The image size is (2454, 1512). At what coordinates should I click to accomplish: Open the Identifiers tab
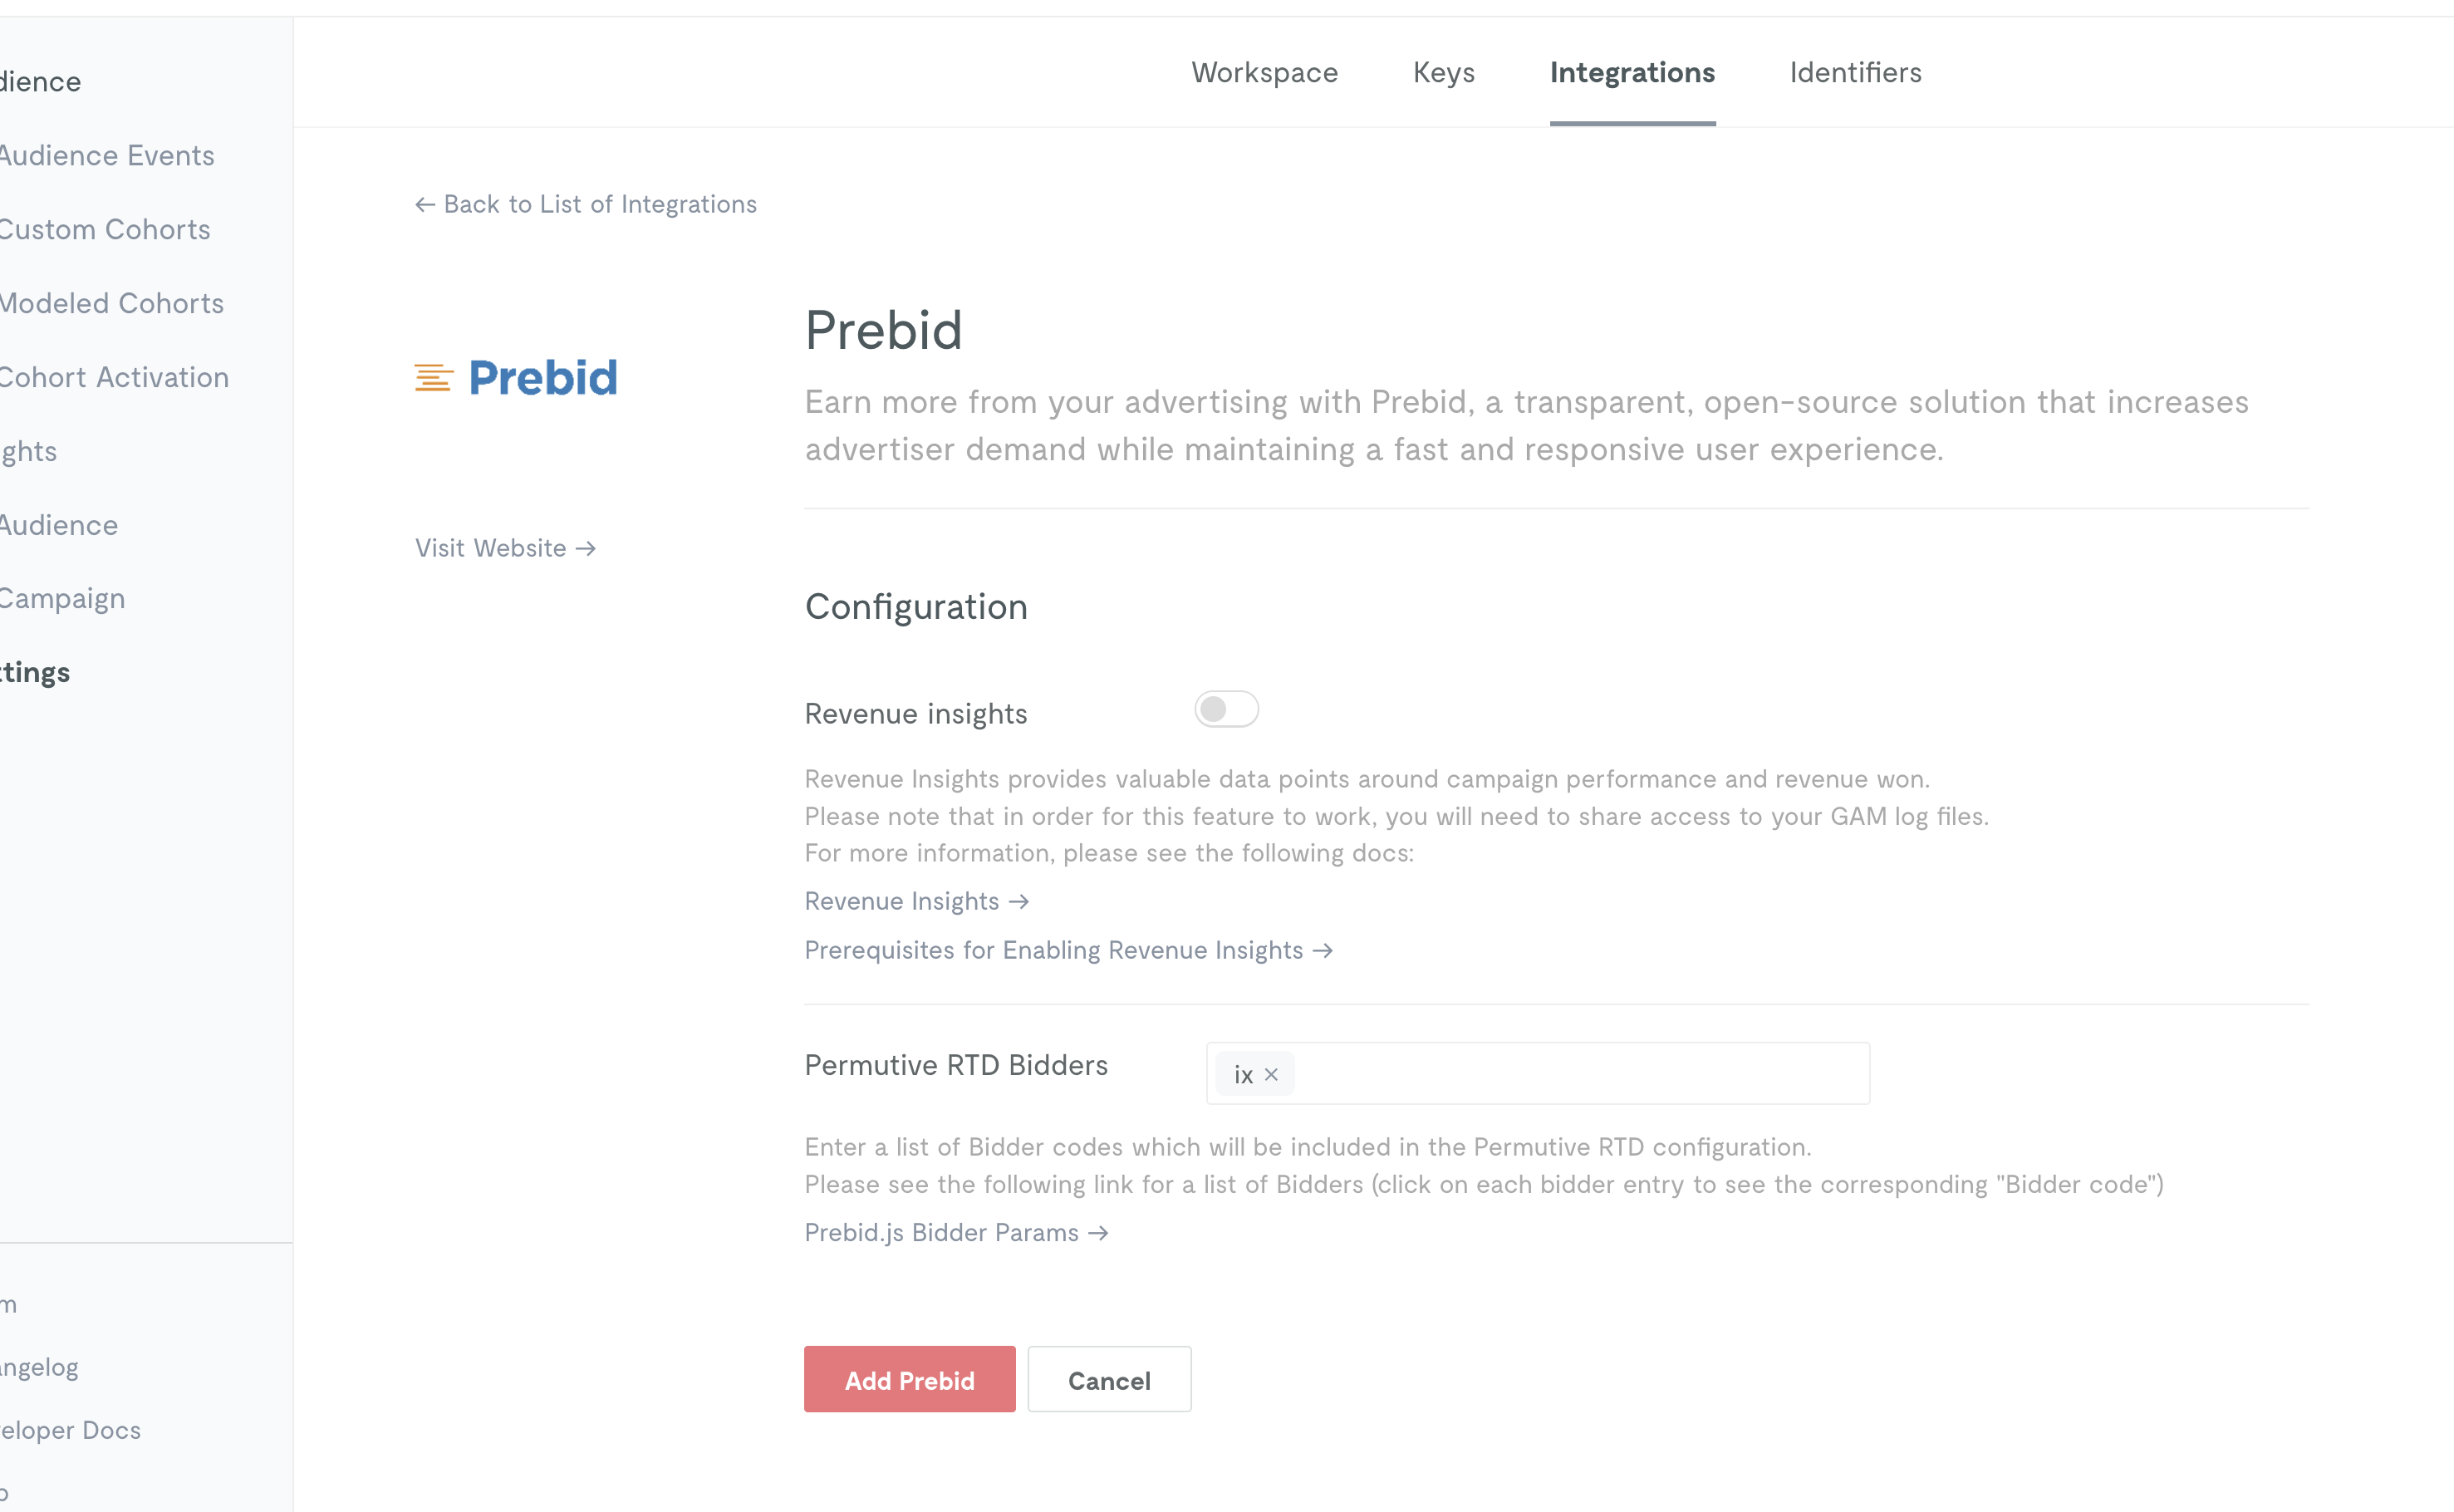coord(1855,72)
